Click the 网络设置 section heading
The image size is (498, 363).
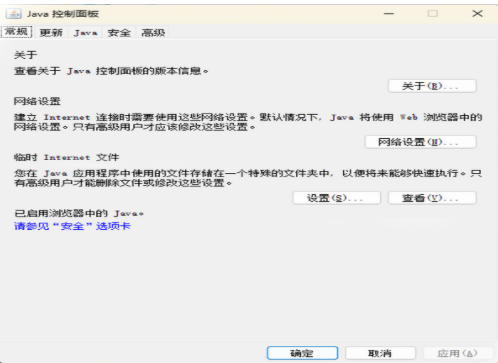(x=37, y=101)
